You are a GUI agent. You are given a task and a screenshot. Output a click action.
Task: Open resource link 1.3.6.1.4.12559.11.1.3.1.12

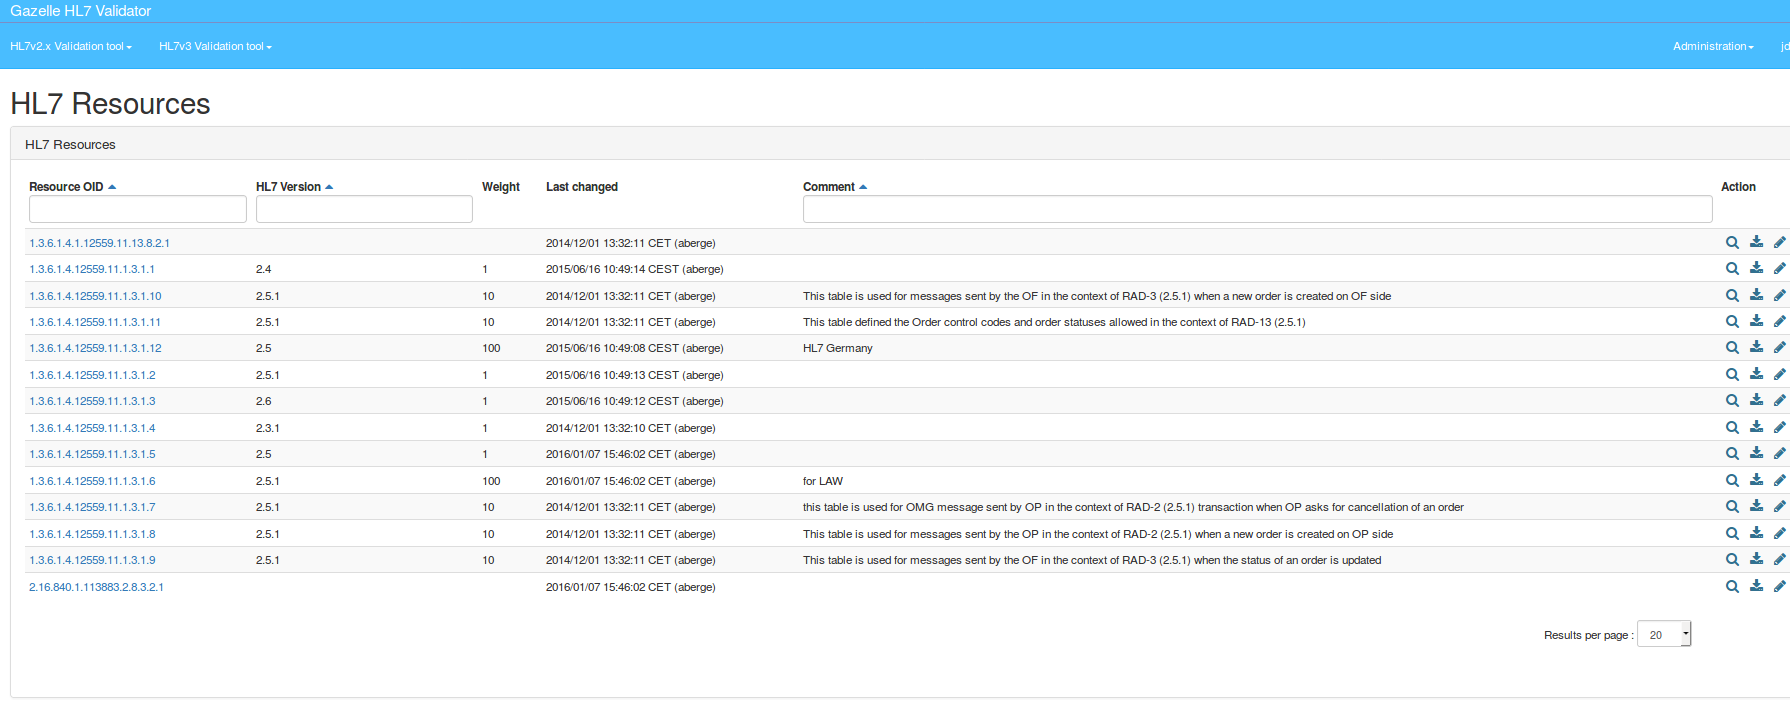click(x=95, y=348)
